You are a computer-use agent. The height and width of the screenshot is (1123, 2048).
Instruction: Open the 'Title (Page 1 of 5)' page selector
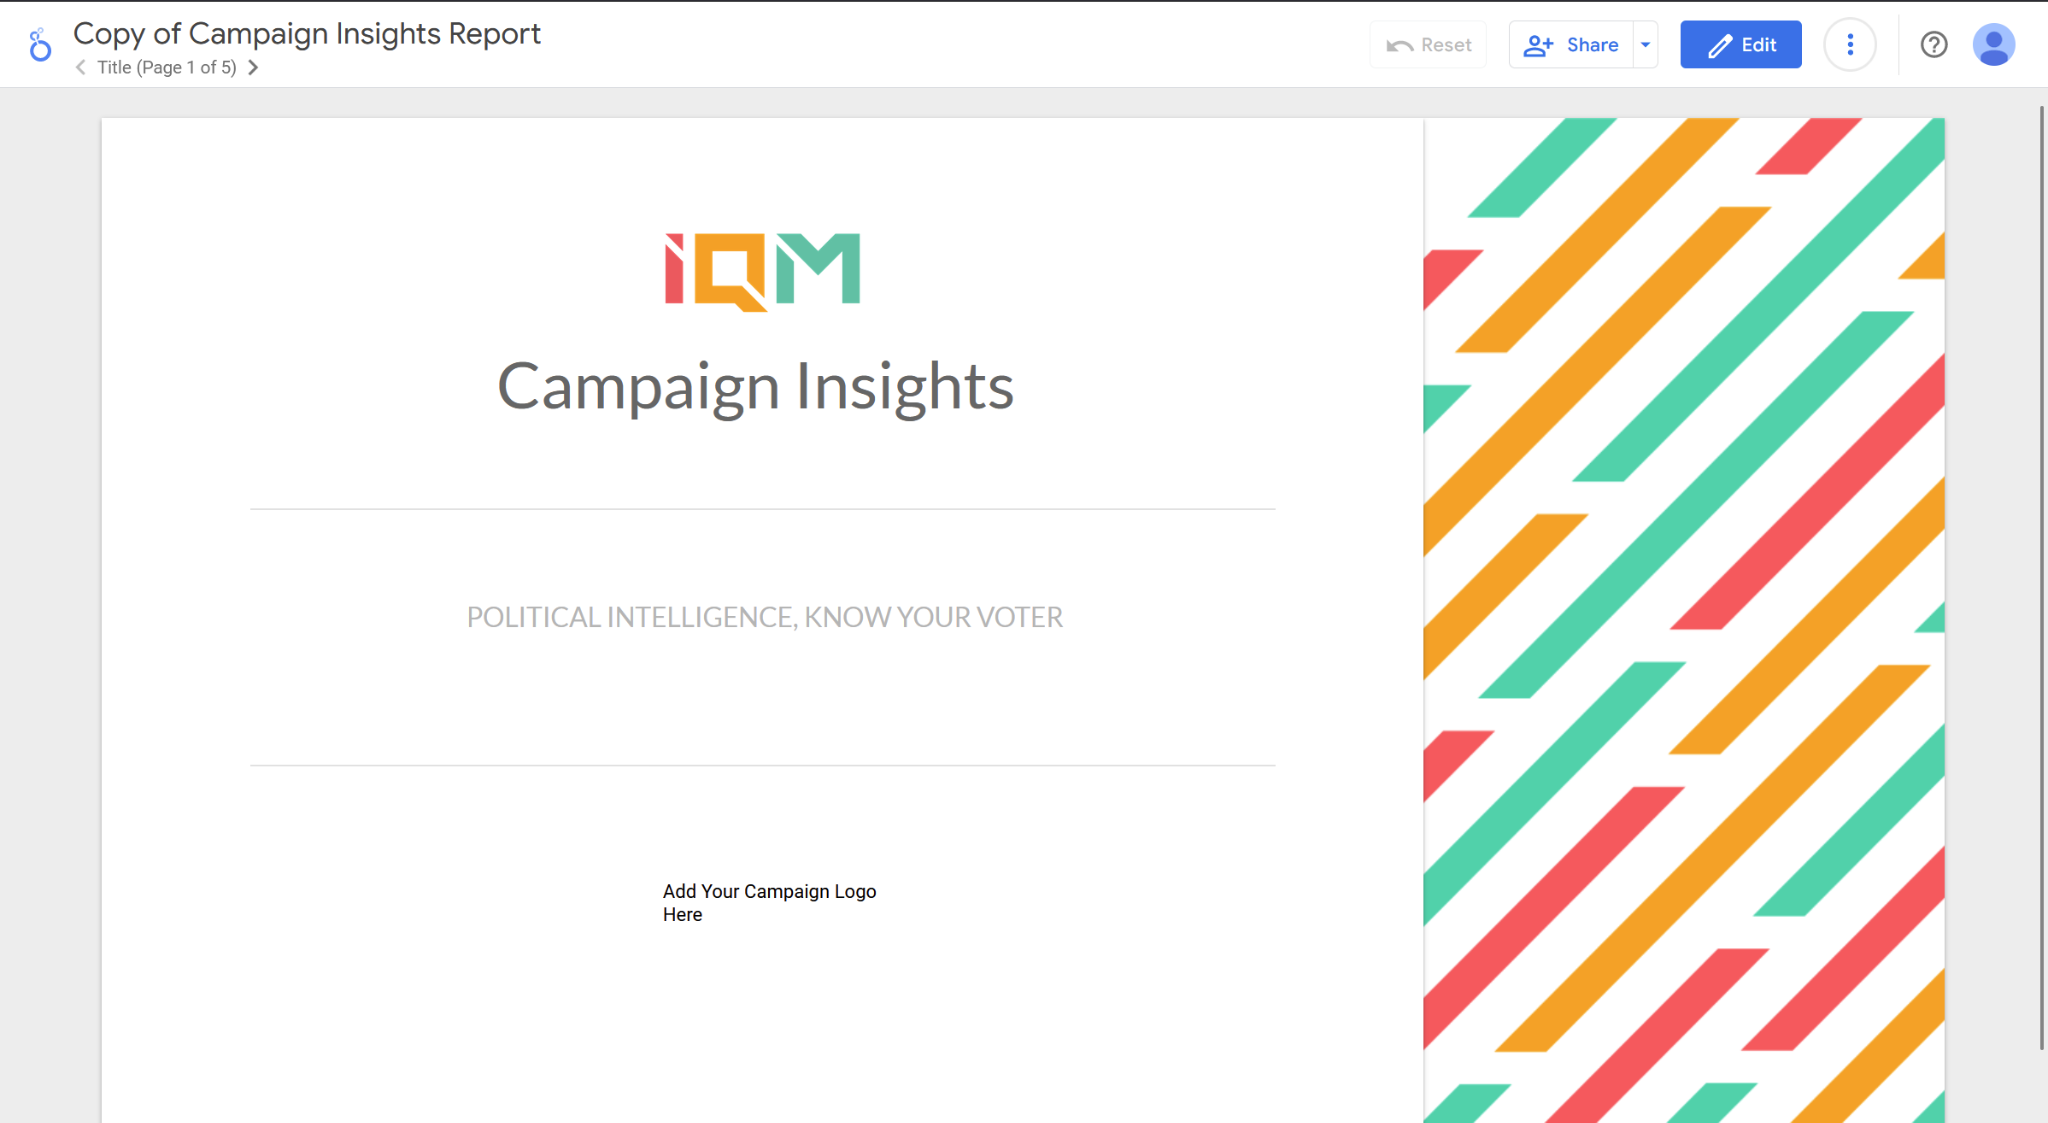click(x=167, y=67)
